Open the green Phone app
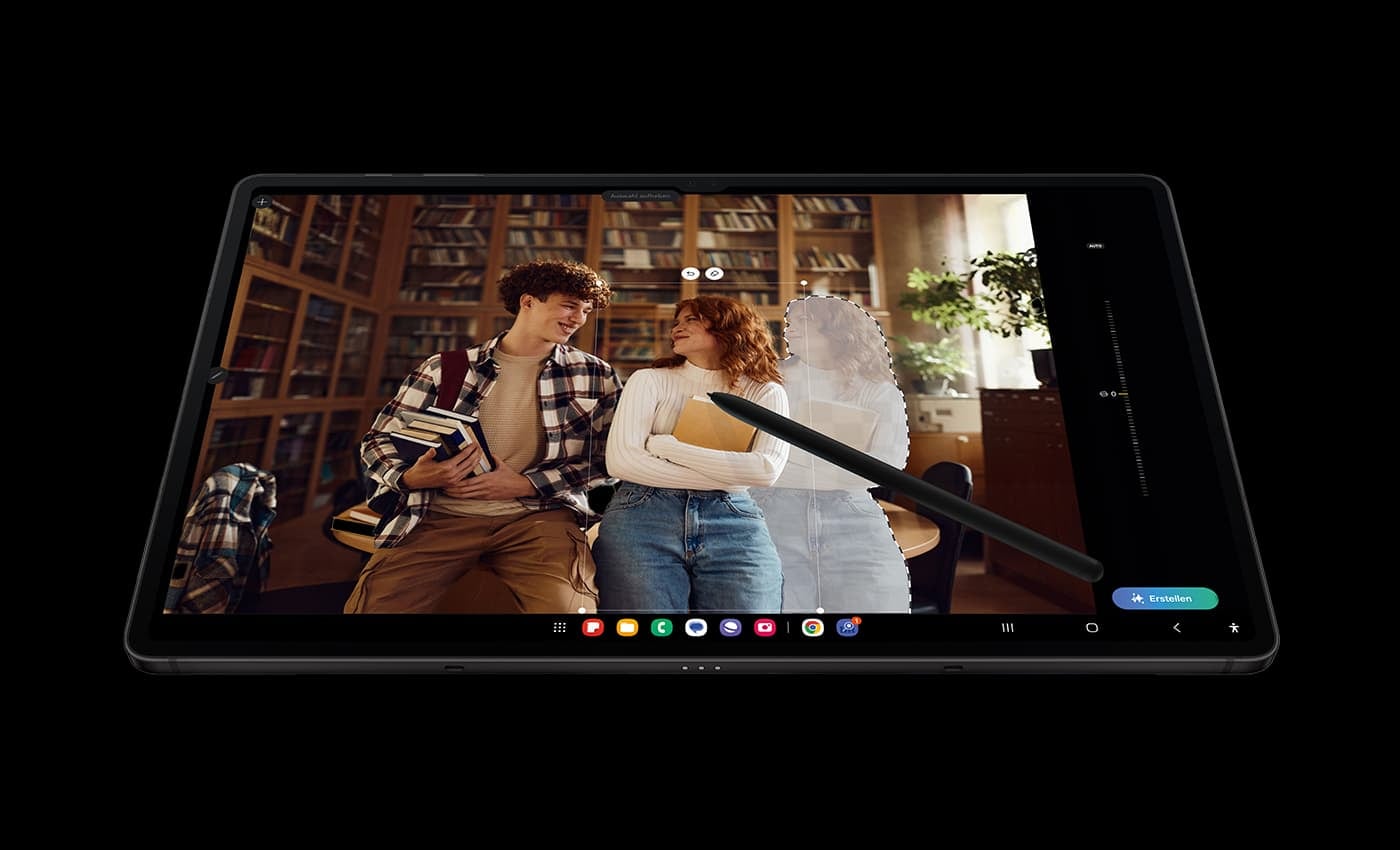The image size is (1400, 850). click(x=661, y=628)
